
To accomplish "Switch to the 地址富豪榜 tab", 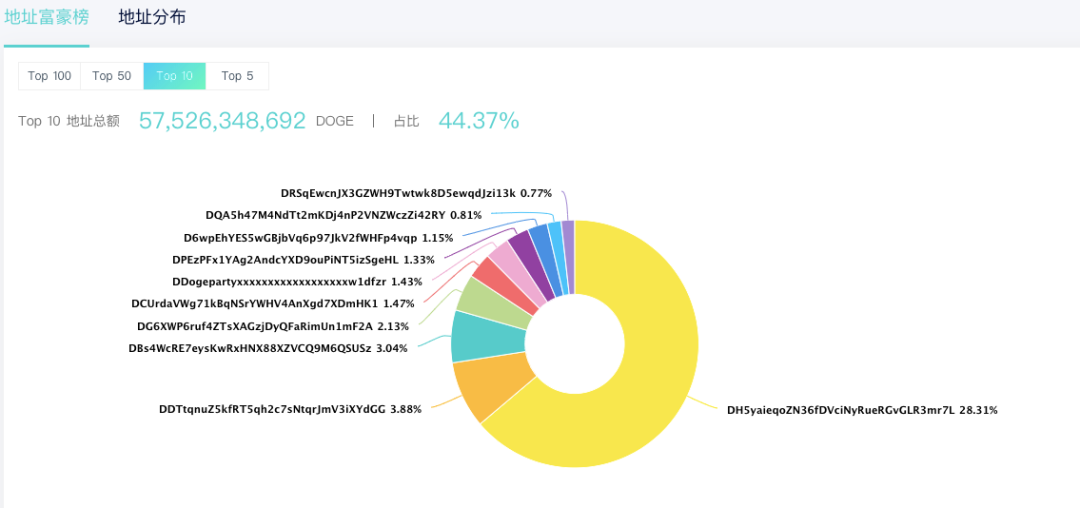I will (46, 18).
